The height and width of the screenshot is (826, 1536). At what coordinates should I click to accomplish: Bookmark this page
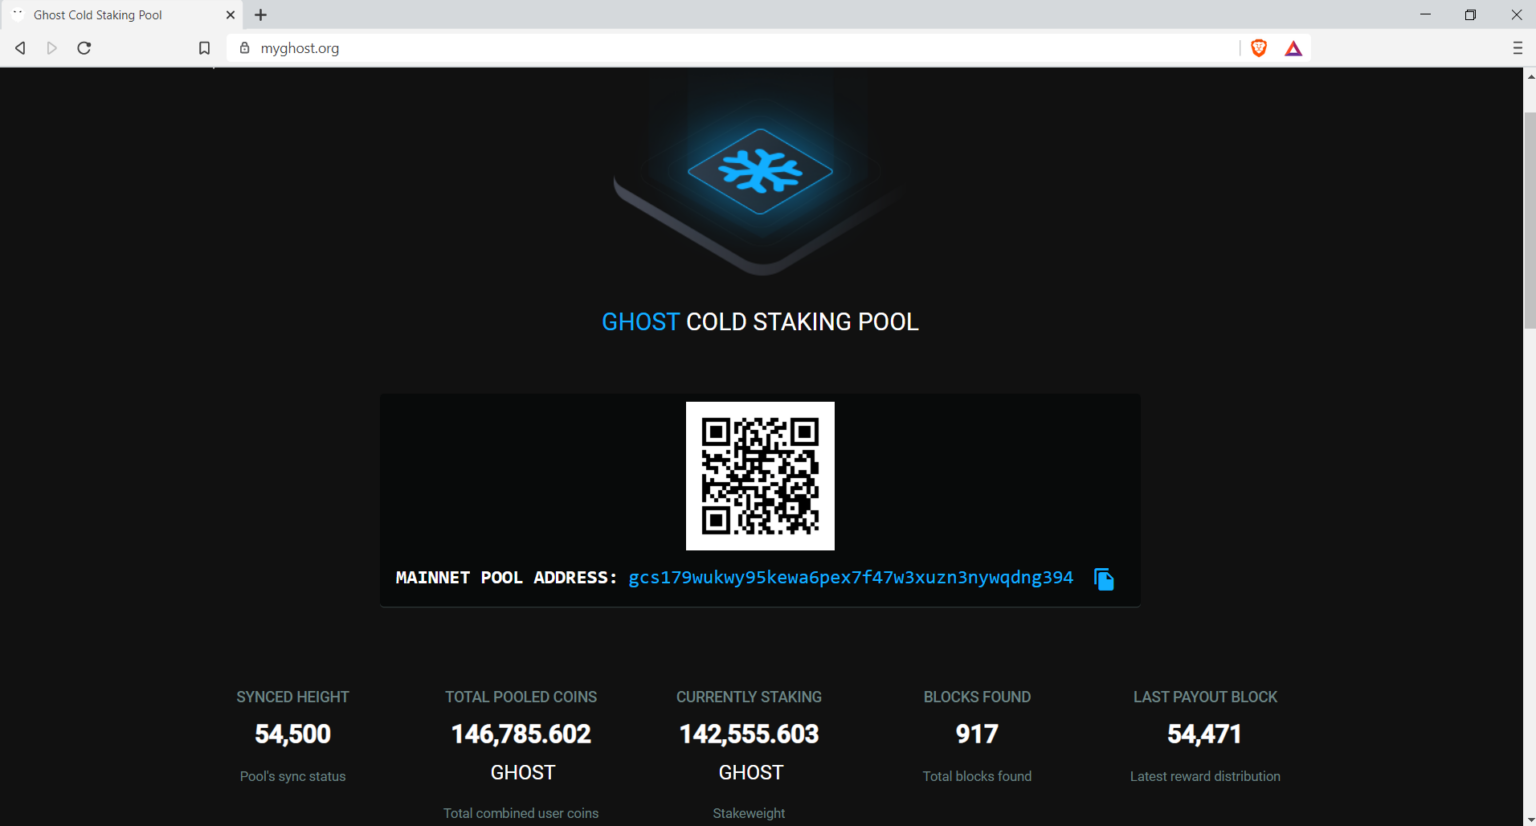204,47
